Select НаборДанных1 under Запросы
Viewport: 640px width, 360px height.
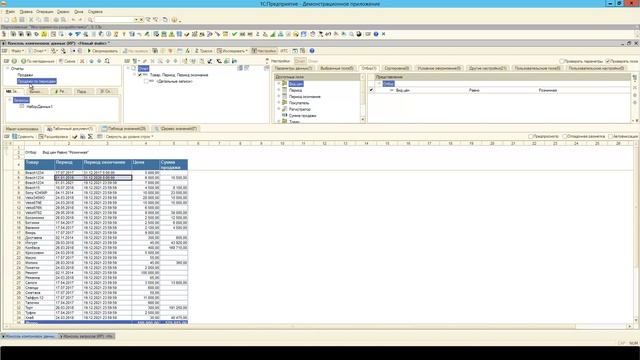39,107
